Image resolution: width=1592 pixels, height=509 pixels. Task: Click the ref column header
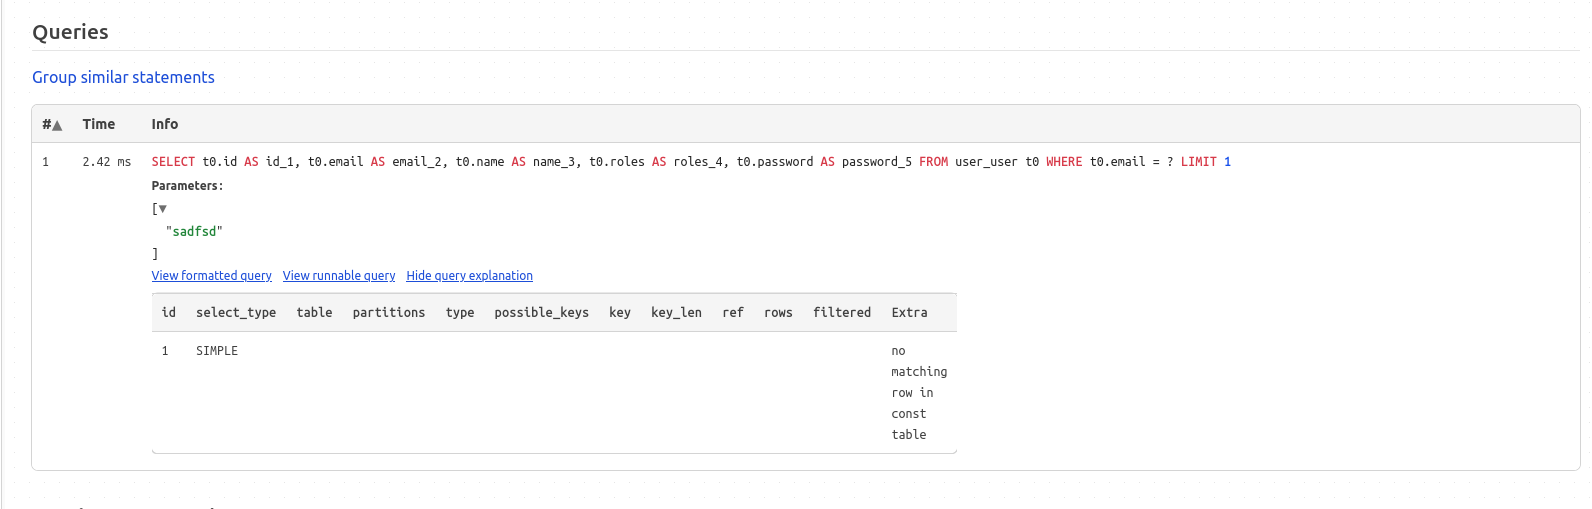(733, 313)
